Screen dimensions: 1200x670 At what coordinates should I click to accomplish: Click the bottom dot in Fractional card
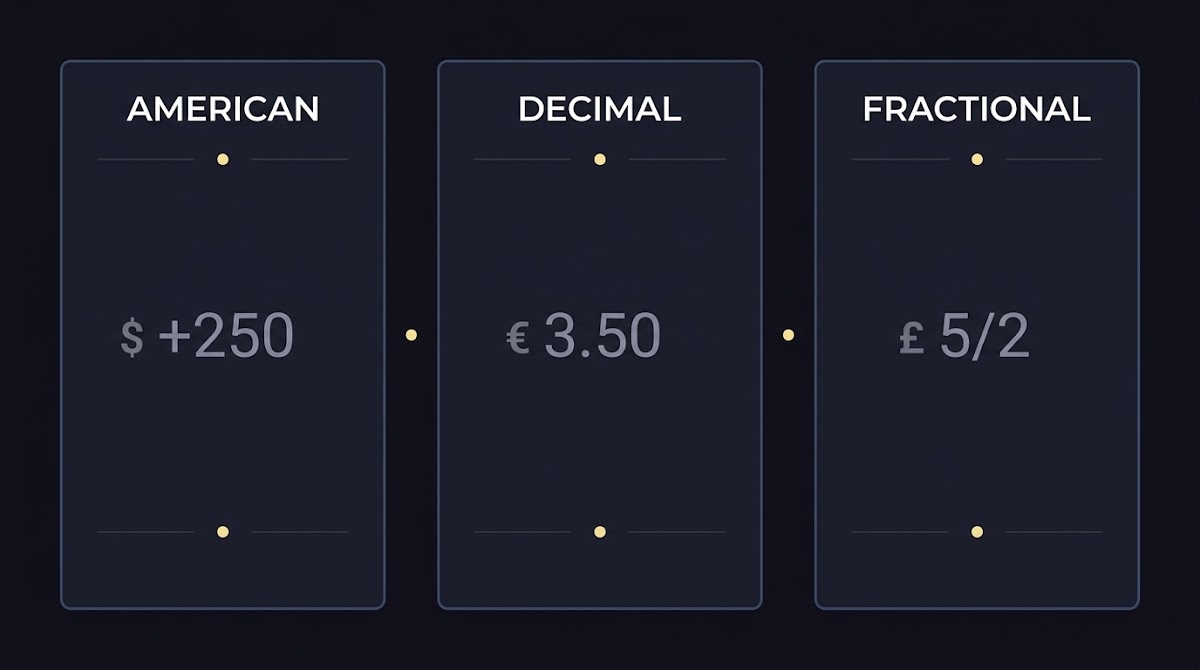pos(977,532)
